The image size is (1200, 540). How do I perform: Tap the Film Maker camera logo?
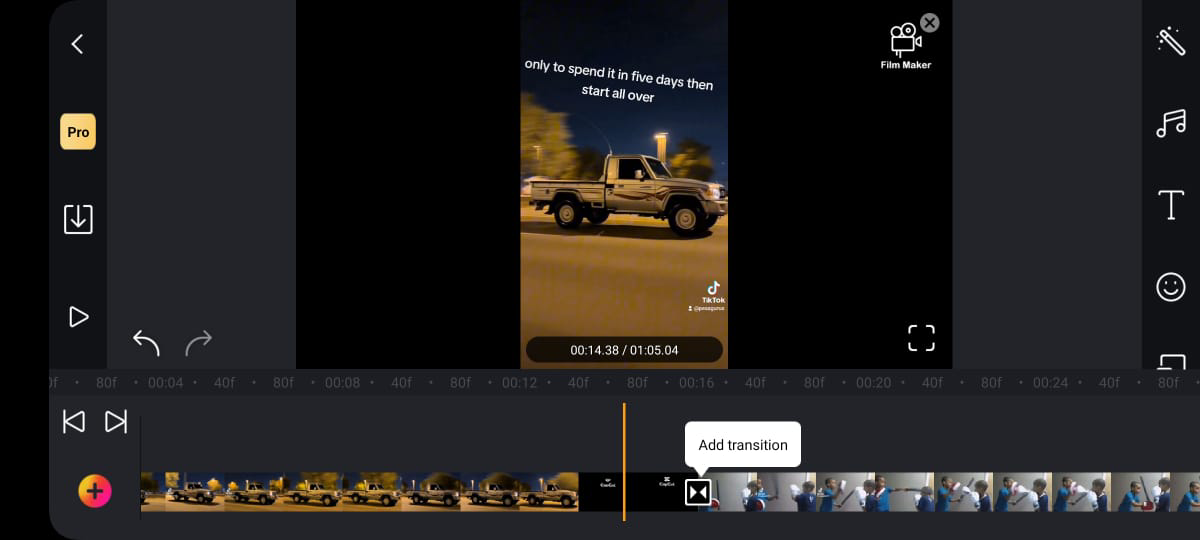click(x=905, y=46)
